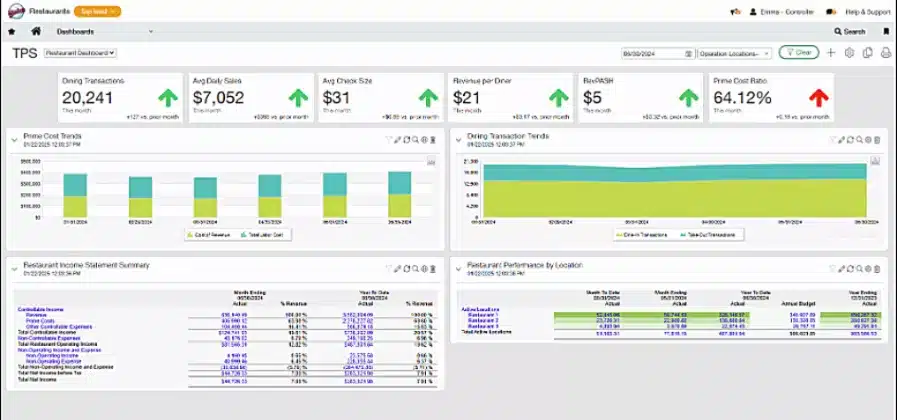Click the plus icon to add a component

click(x=830, y=52)
